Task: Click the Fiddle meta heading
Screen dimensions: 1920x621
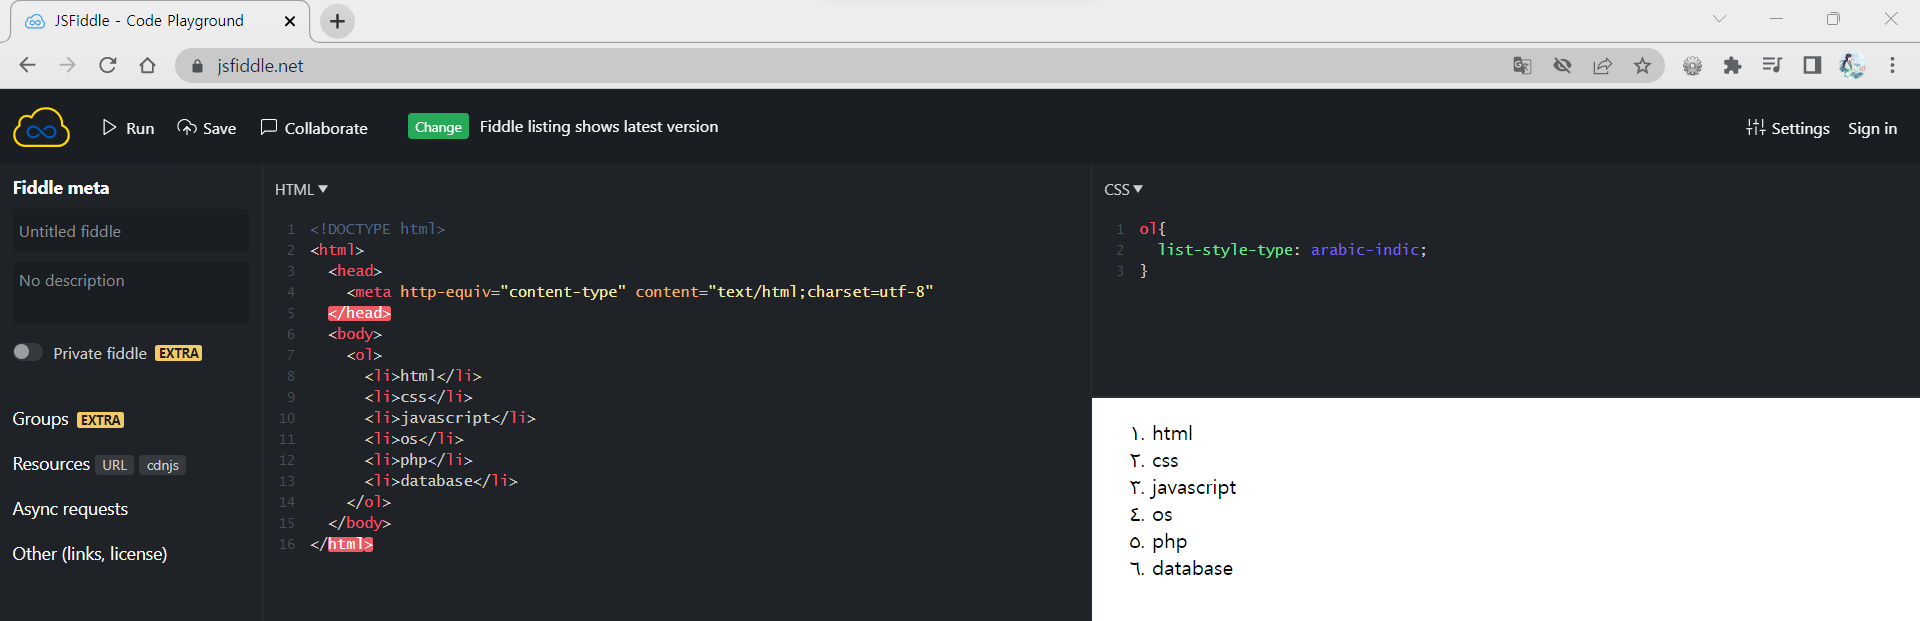Action: 61,188
